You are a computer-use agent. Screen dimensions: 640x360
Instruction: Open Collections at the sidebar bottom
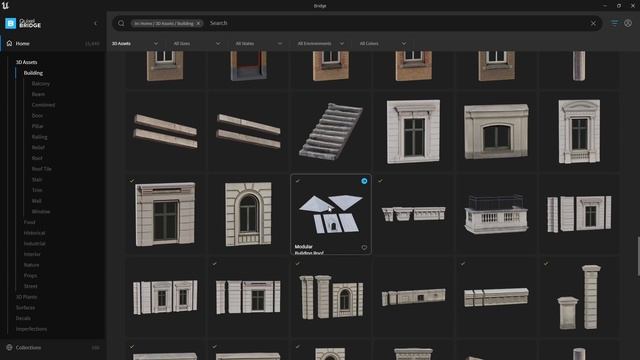coord(28,347)
